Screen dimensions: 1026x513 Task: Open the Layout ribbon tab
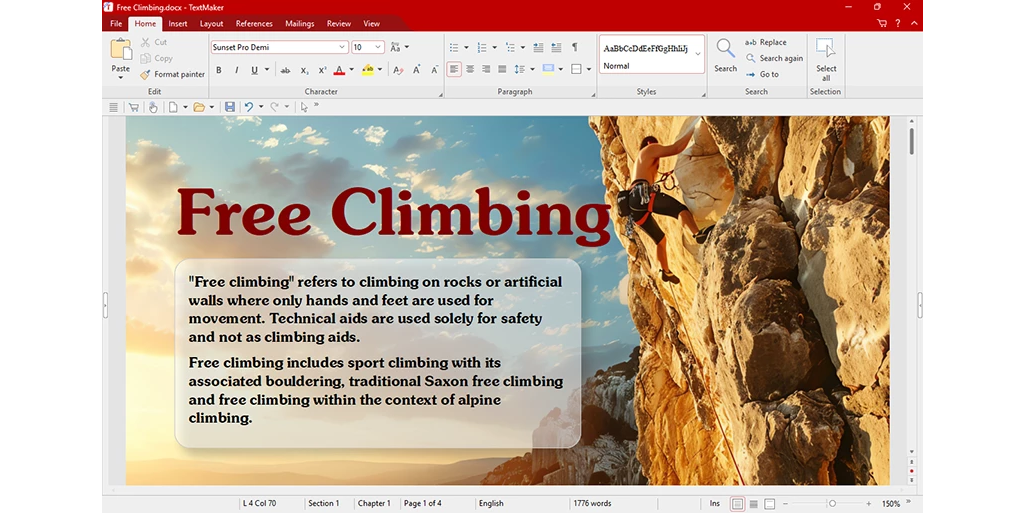pos(211,23)
